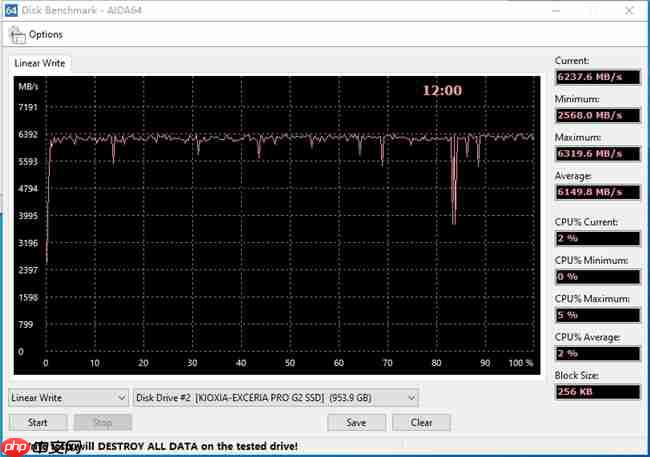Click the Current value 6237.6 MB/s
Viewport: 650px width, 457px height.
598,77
